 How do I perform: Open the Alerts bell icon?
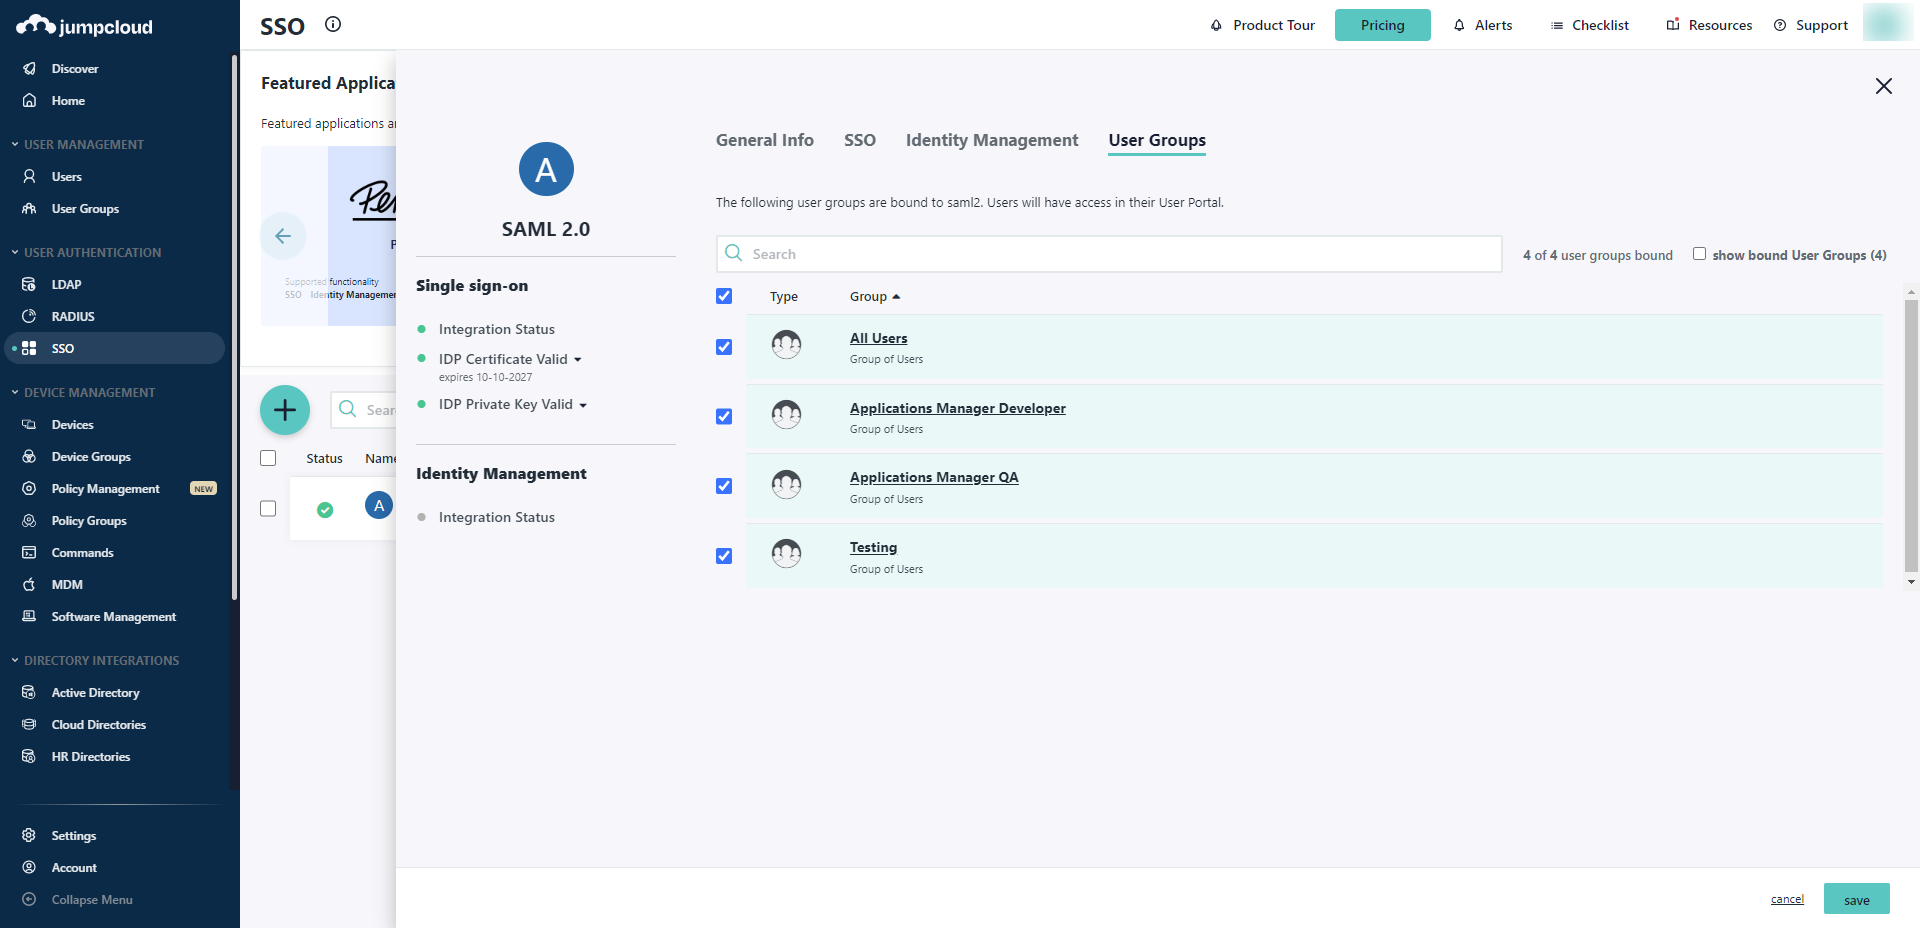point(1459,26)
